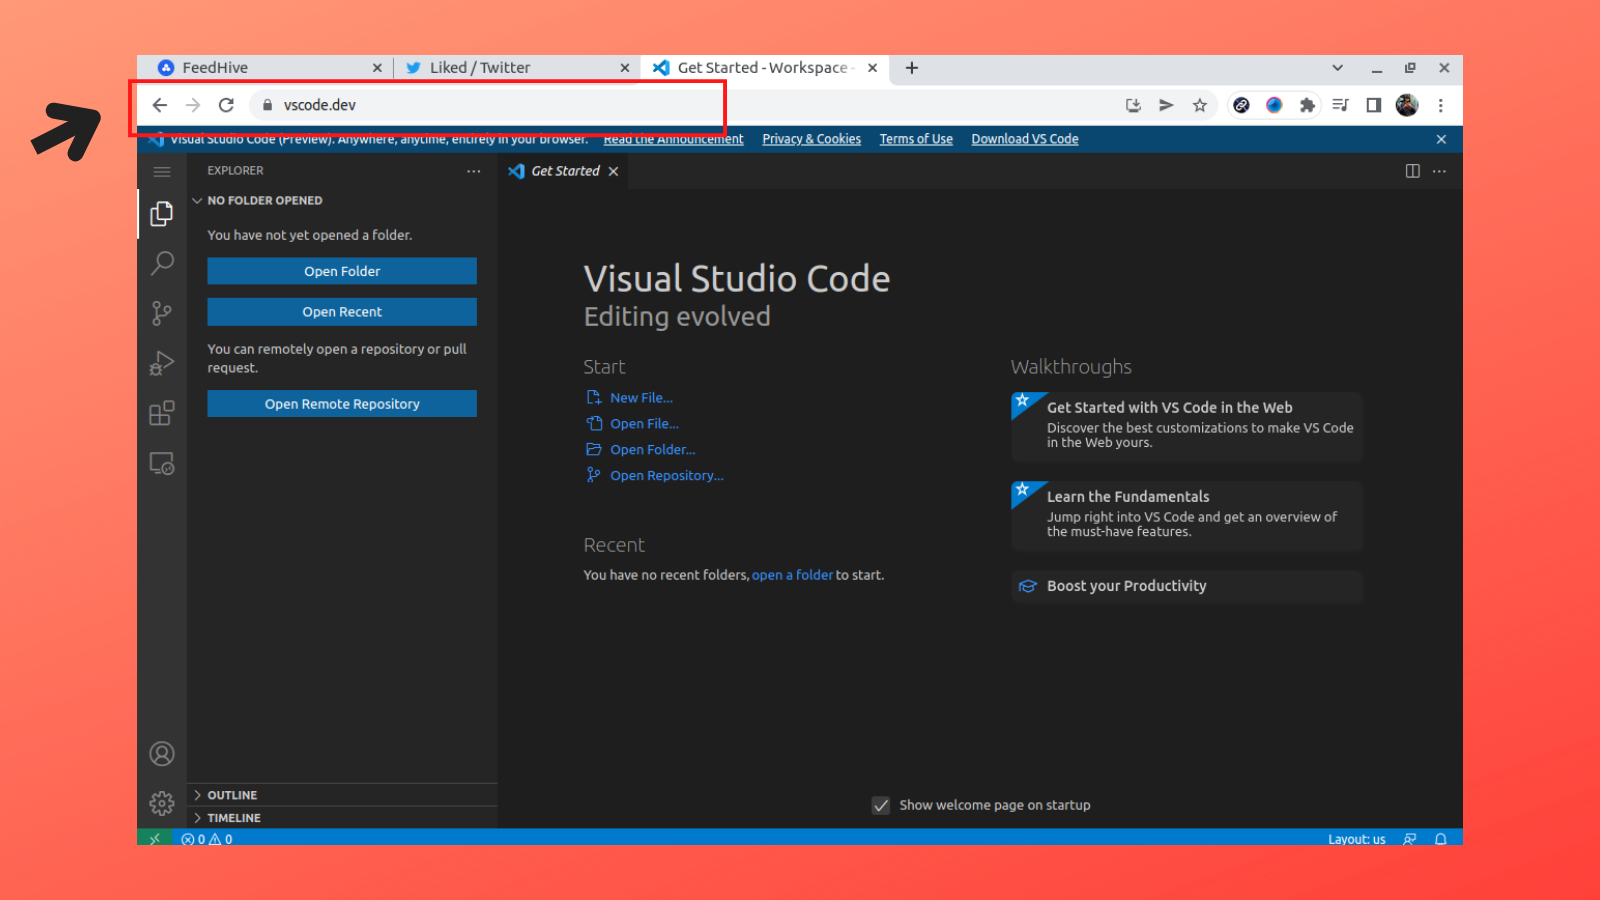Screen dimensions: 1600x900
Task: Click the notifications bell in status bar
Action: tap(1440, 839)
